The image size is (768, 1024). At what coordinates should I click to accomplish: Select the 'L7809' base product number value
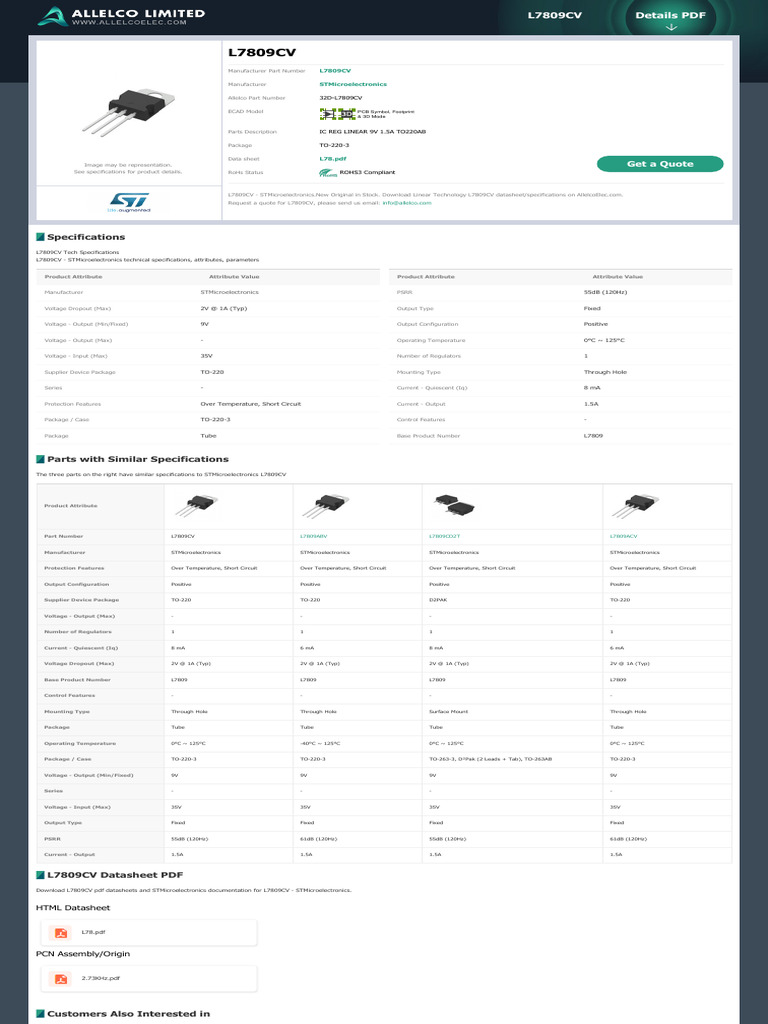click(x=593, y=436)
